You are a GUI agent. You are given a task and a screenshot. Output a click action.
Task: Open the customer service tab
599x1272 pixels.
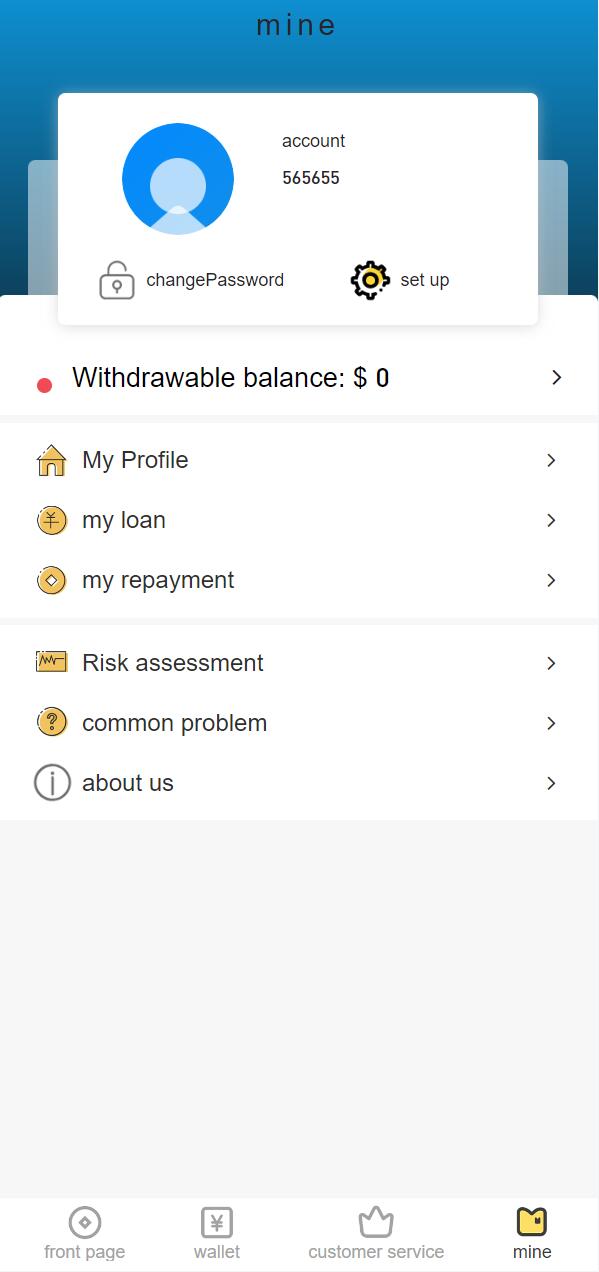coord(376,1234)
